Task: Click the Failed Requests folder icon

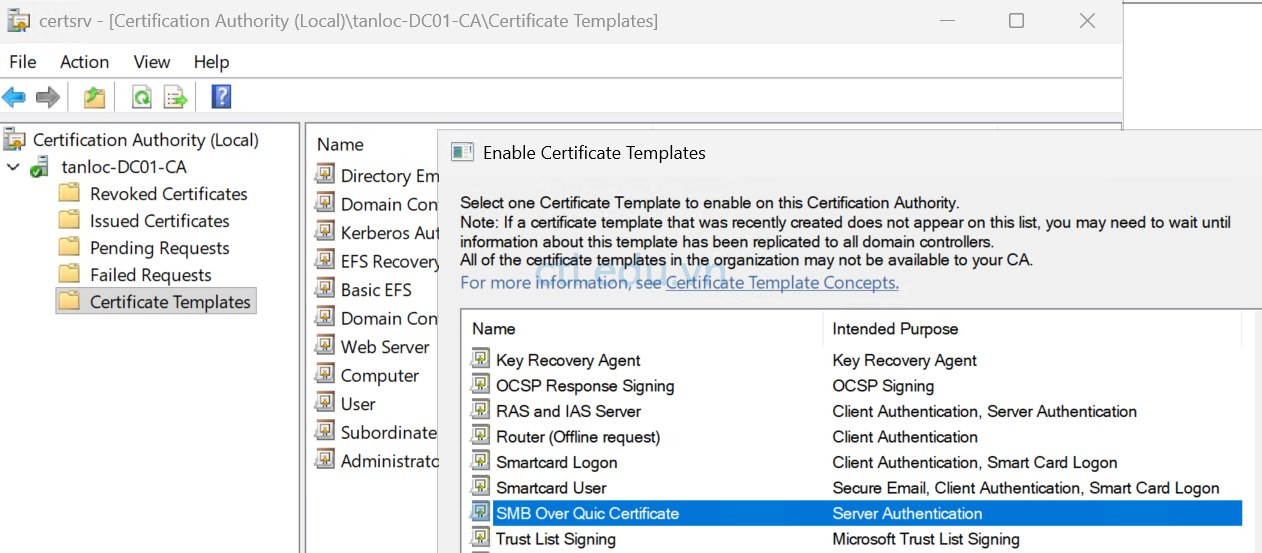Action: [69, 274]
